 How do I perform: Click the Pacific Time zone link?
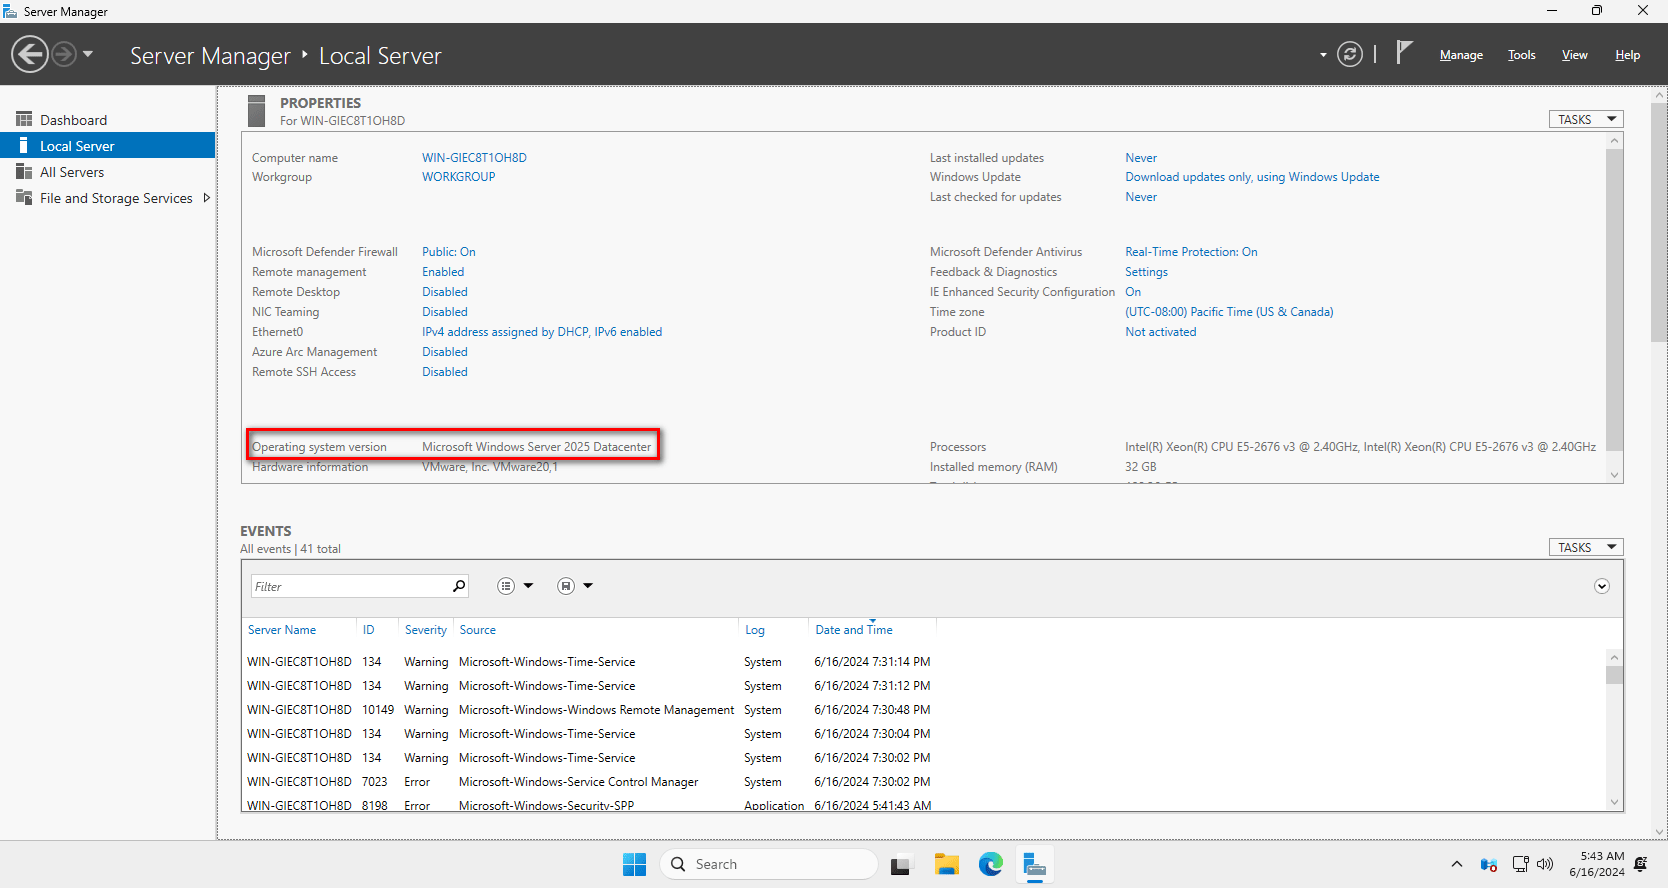pyautogui.click(x=1229, y=312)
